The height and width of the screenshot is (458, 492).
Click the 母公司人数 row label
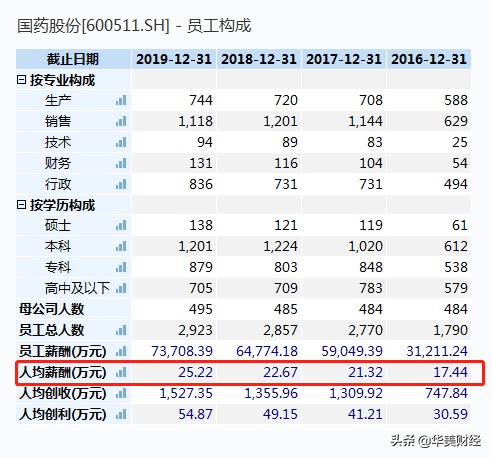(51, 309)
